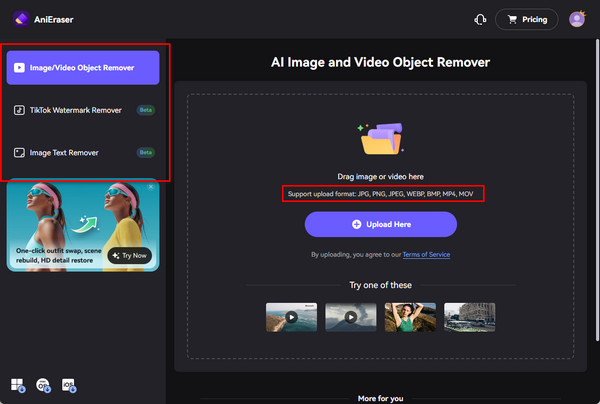This screenshot has height=404, width=600.
Task: Try the ocean coastline sample video
Action: [x=291, y=317]
